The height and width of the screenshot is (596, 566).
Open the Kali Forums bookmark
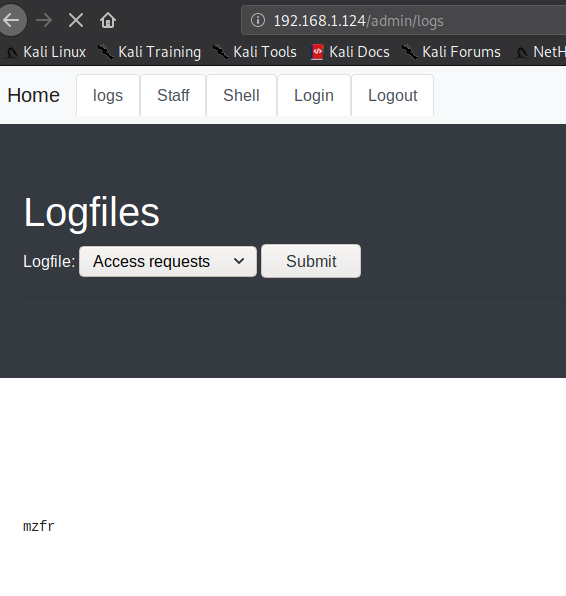click(451, 52)
